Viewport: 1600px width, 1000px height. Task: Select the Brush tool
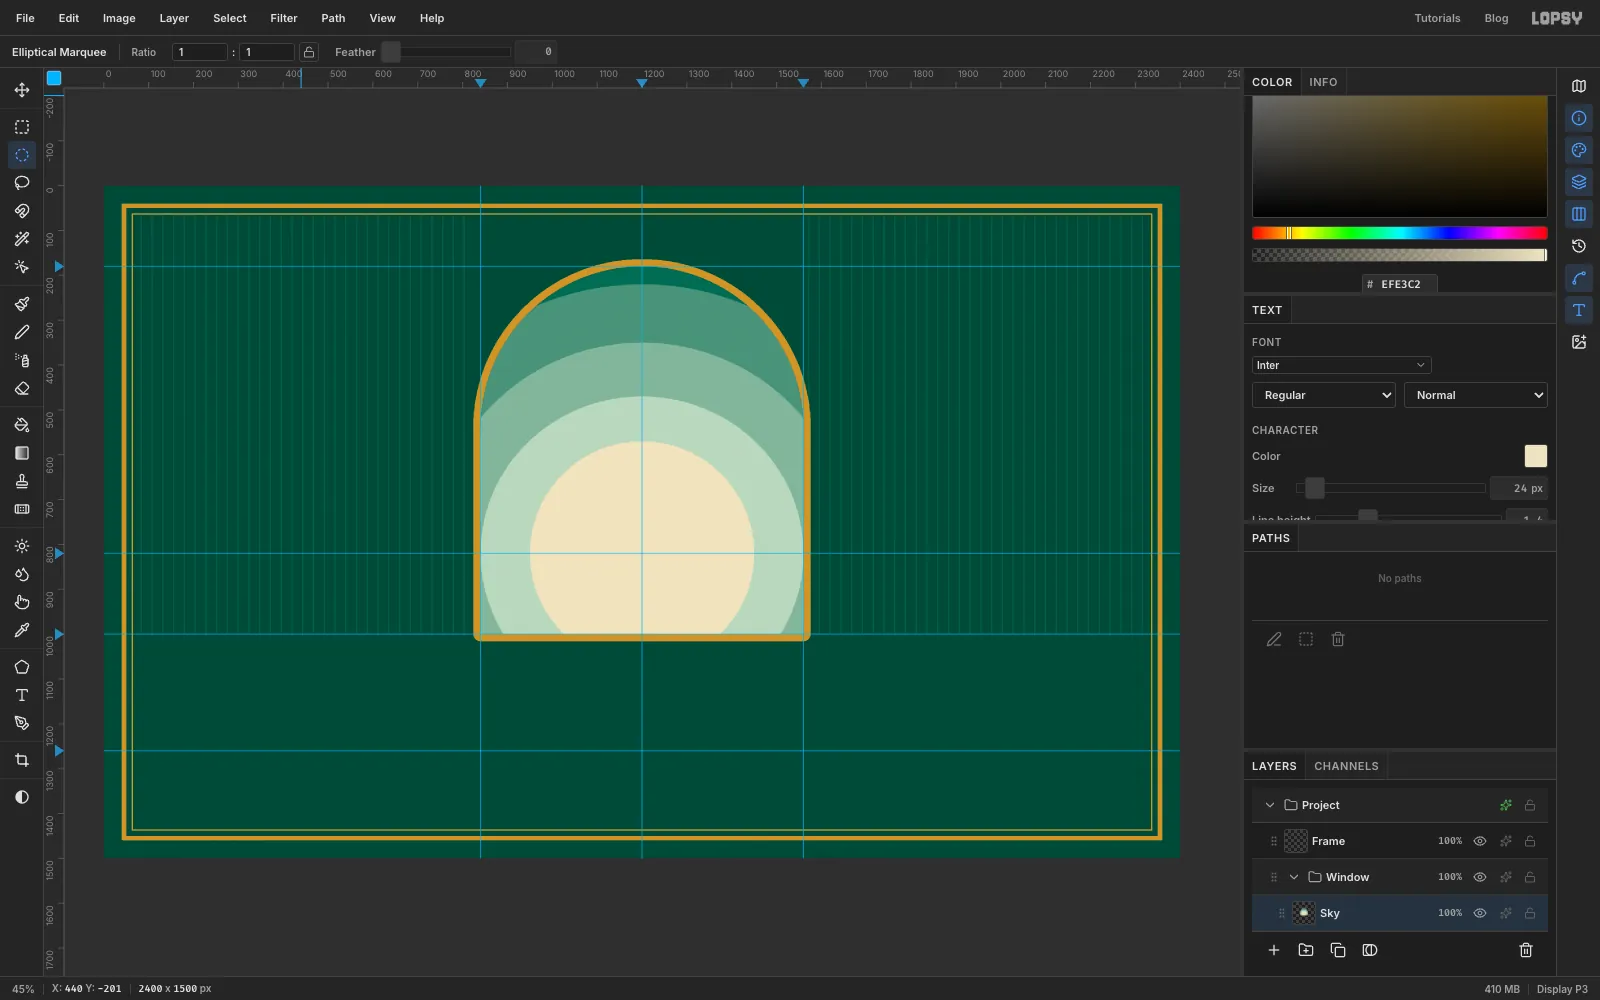(x=22, y=304)
